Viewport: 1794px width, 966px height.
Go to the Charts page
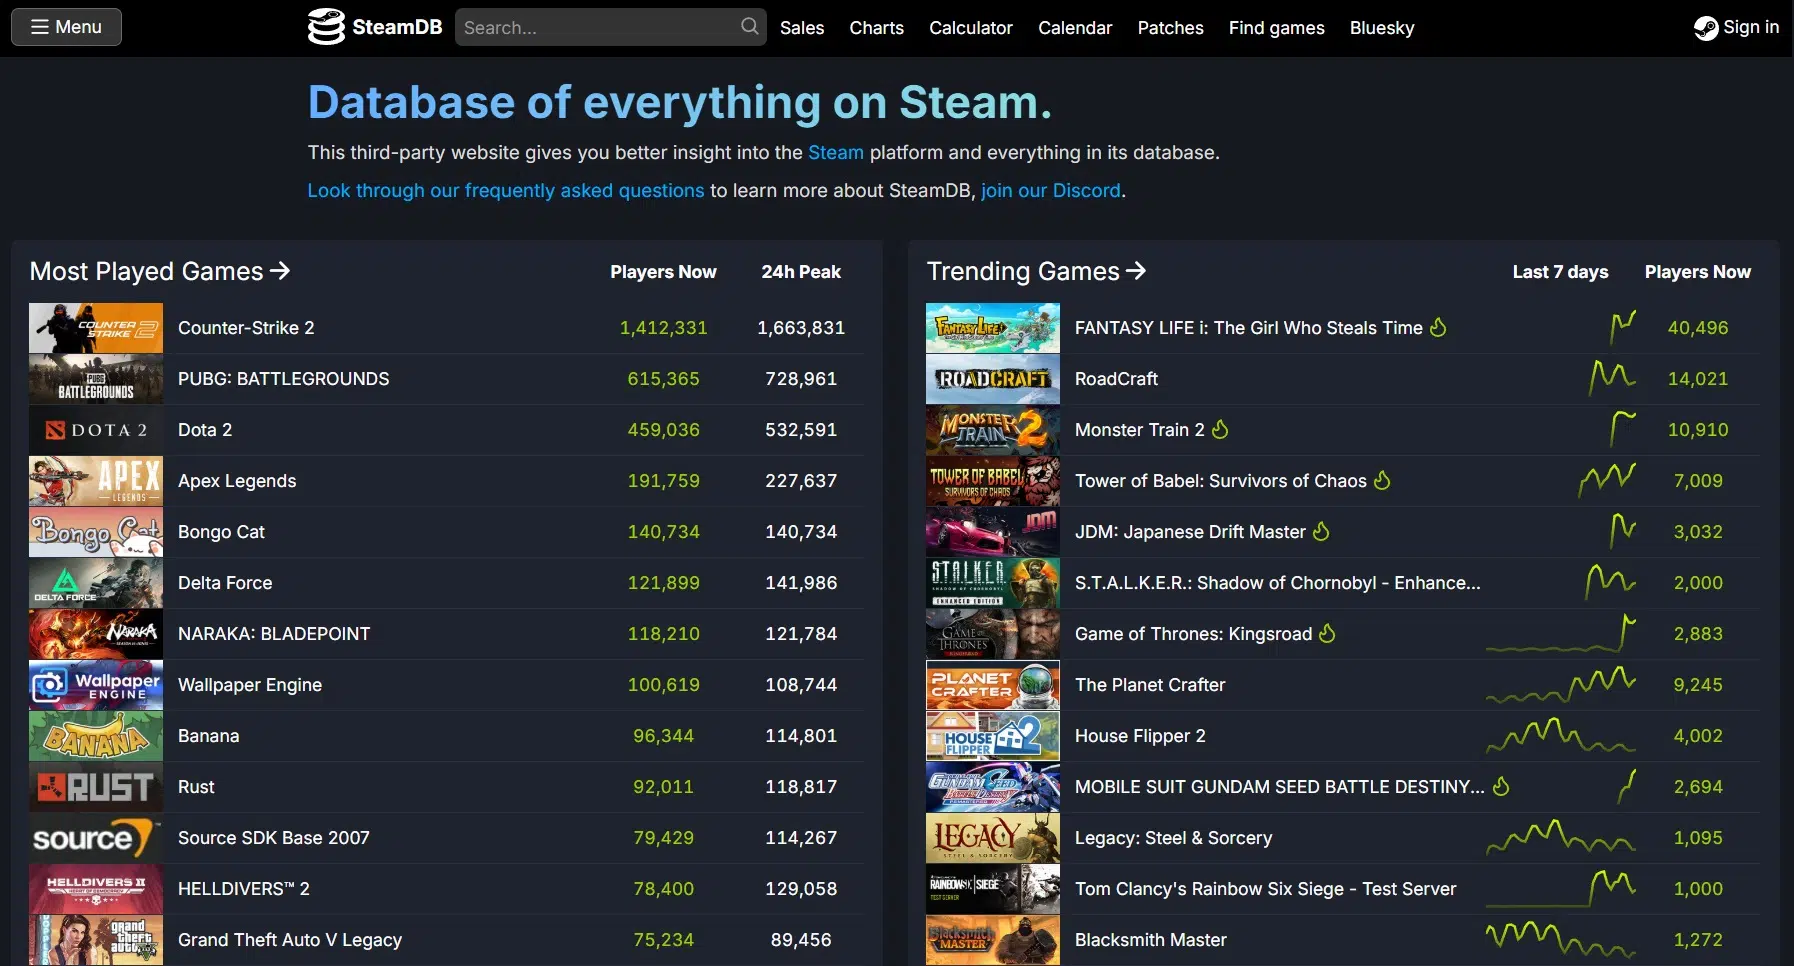click(877, 28)
